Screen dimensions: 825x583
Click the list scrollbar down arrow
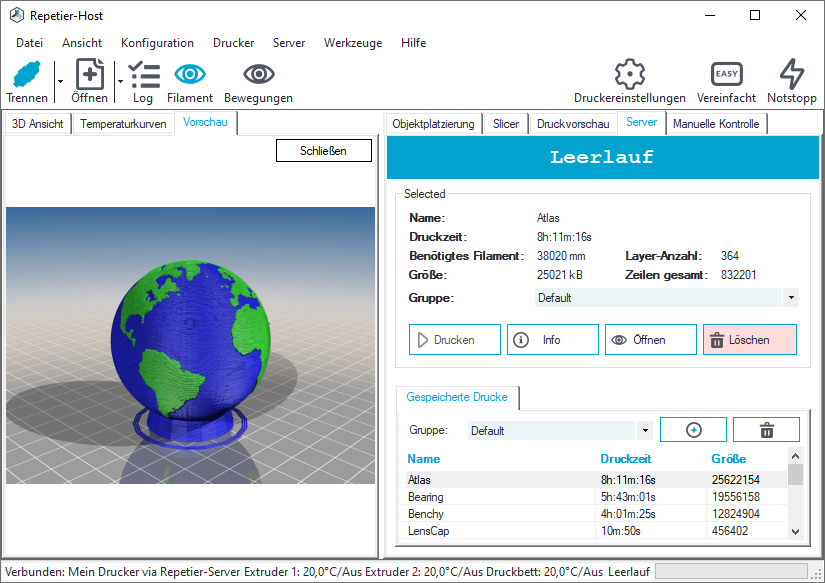(796, 531)
